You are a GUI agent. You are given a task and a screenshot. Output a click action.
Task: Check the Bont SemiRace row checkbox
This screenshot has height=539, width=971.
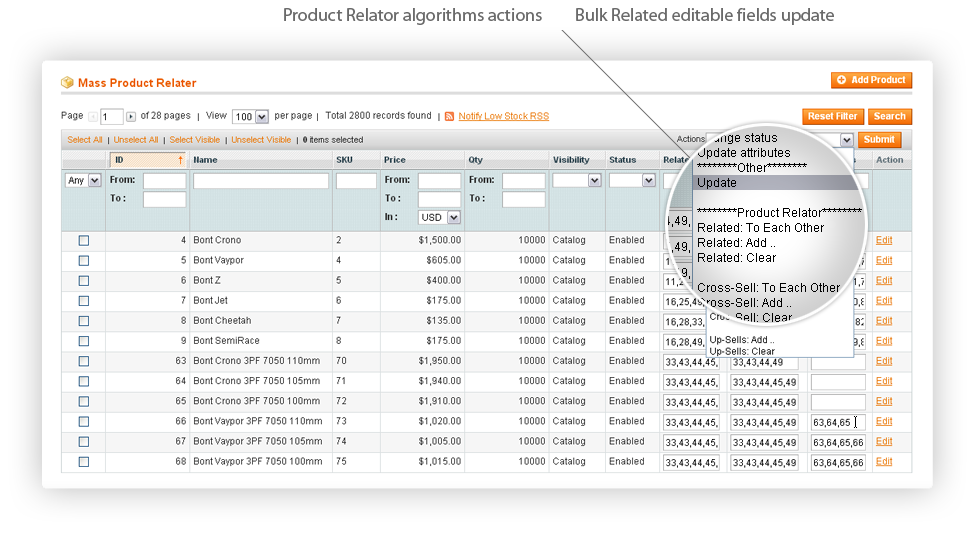84,341
